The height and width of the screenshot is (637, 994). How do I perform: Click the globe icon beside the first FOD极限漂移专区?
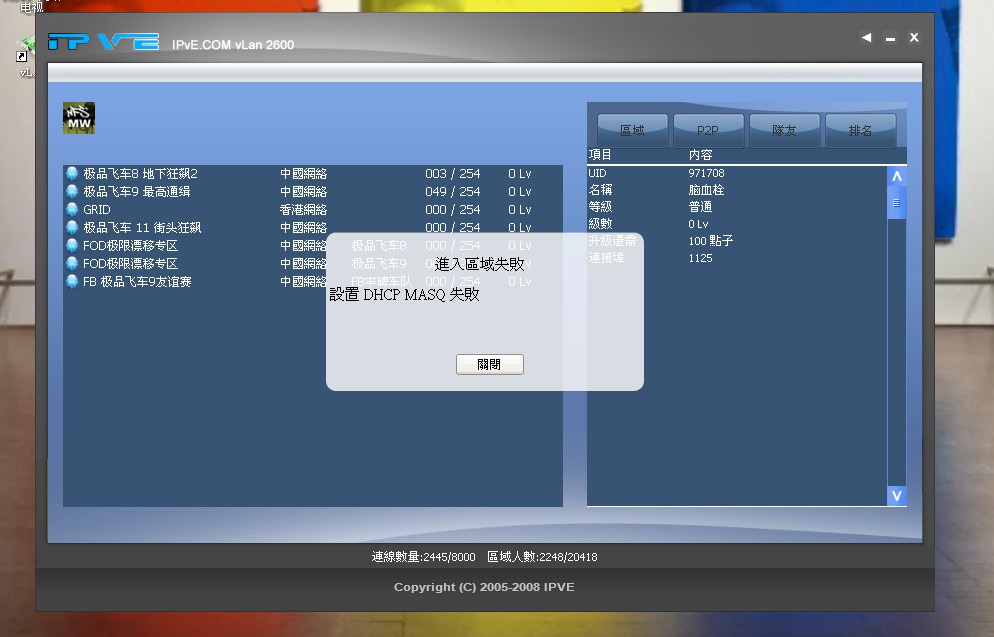pos(72,245)
